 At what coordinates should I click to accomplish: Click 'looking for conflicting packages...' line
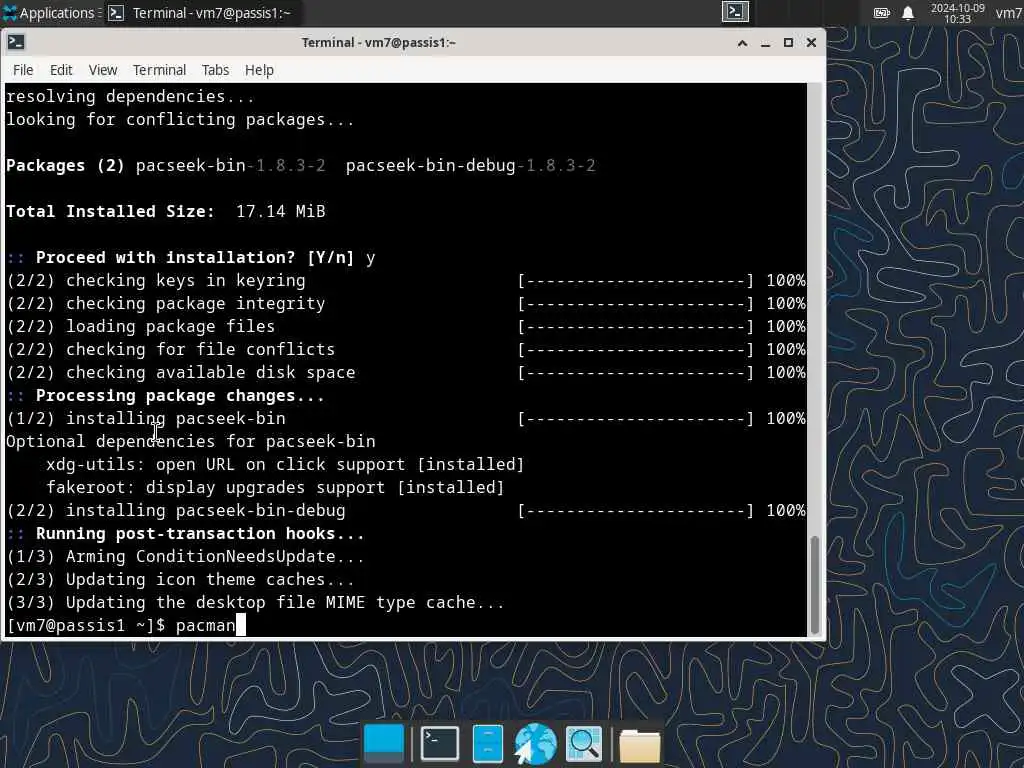[x=180, y=120]
